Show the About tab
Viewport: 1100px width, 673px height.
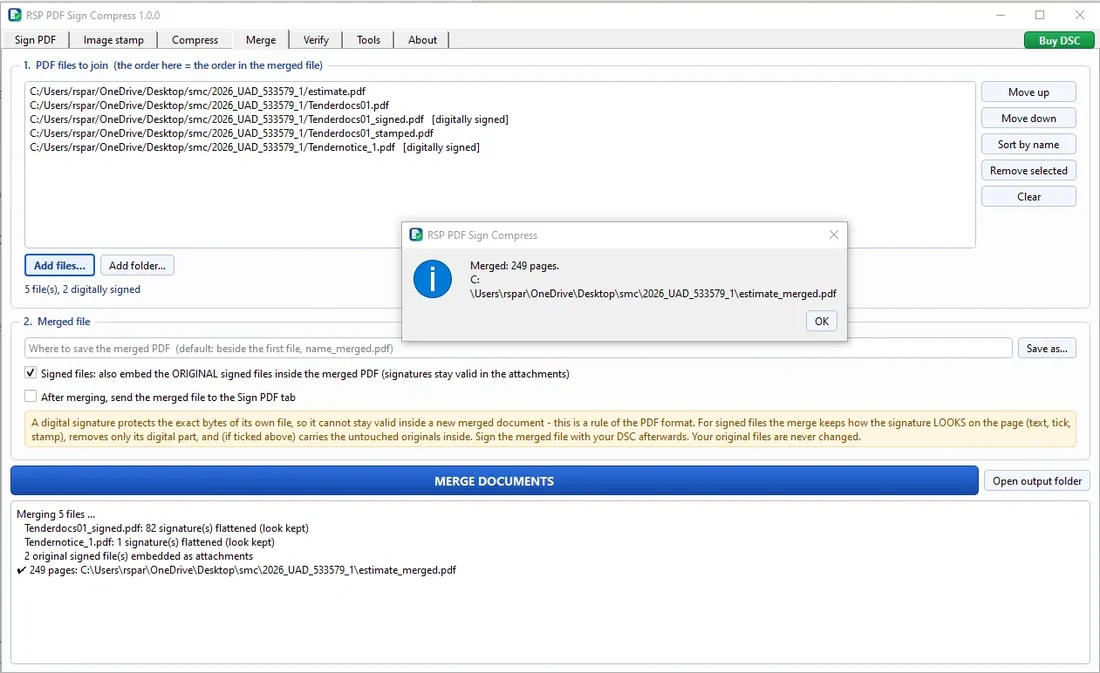coord(422,40)
